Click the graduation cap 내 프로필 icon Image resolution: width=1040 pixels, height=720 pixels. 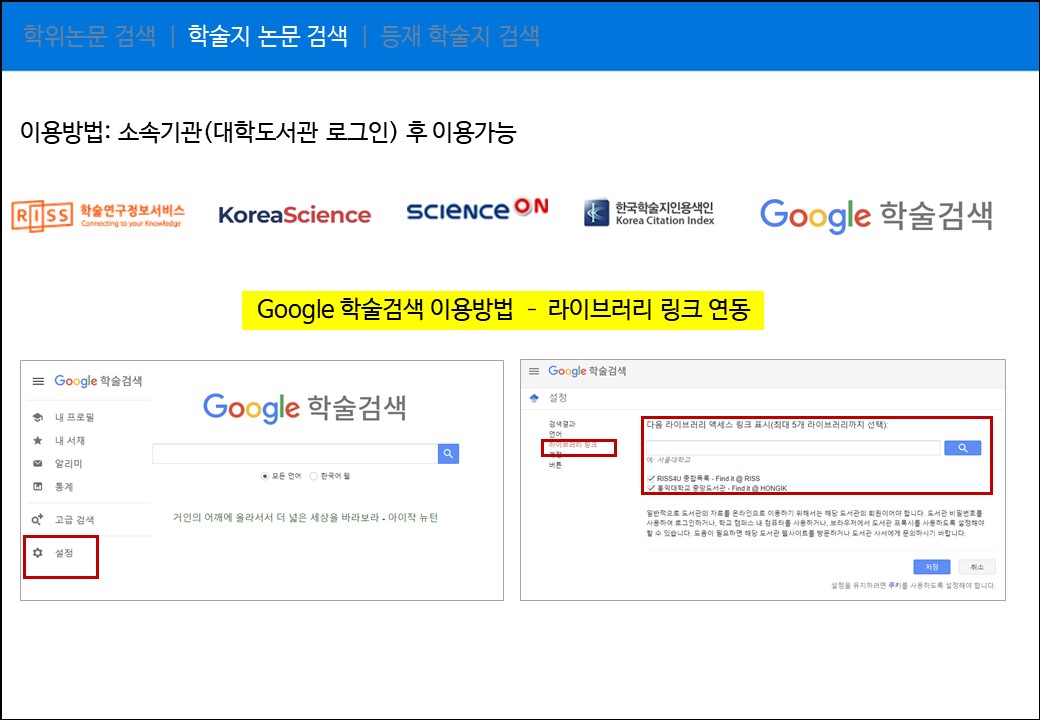click(x=38, y=417)
